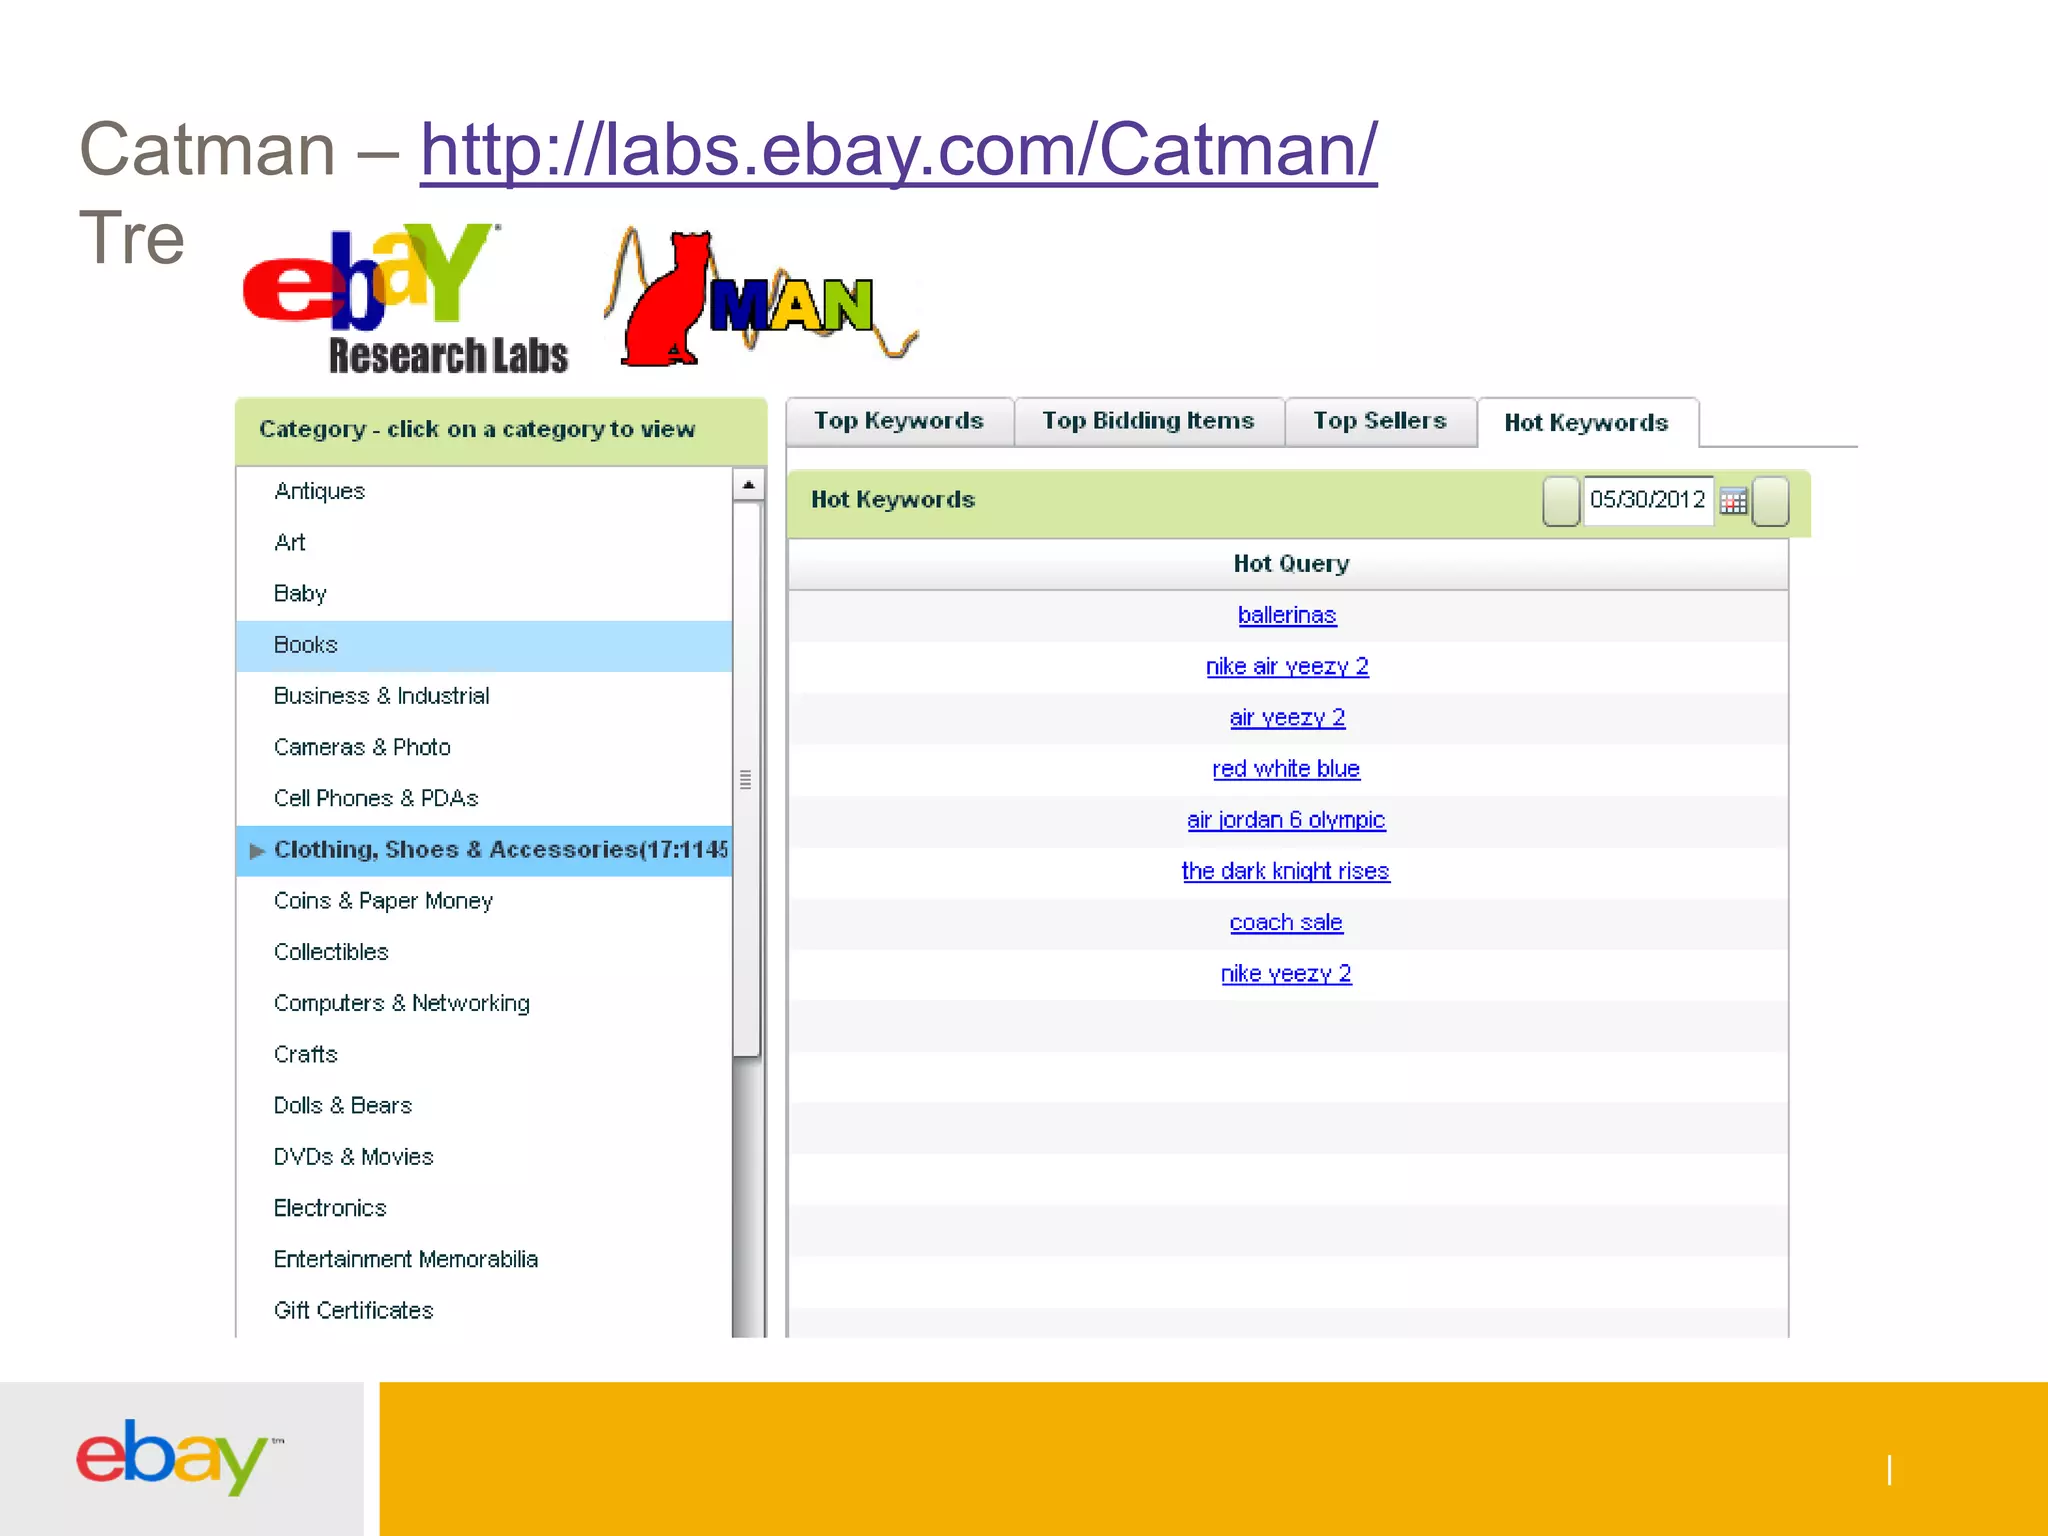
Task: Select Computers & Networking category
Action: coord(484,1003)
